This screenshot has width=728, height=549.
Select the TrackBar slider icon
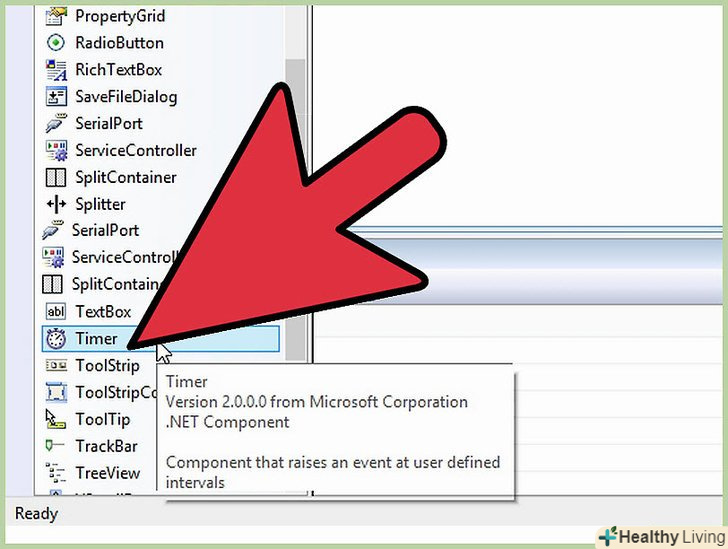(x=55, y=446)
